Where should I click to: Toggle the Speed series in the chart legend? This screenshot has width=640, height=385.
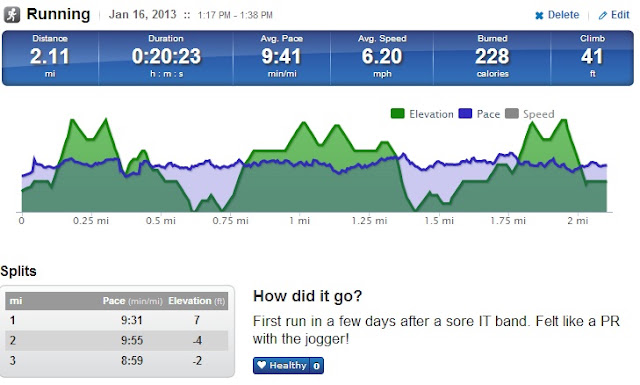click(x=529, y=114)
